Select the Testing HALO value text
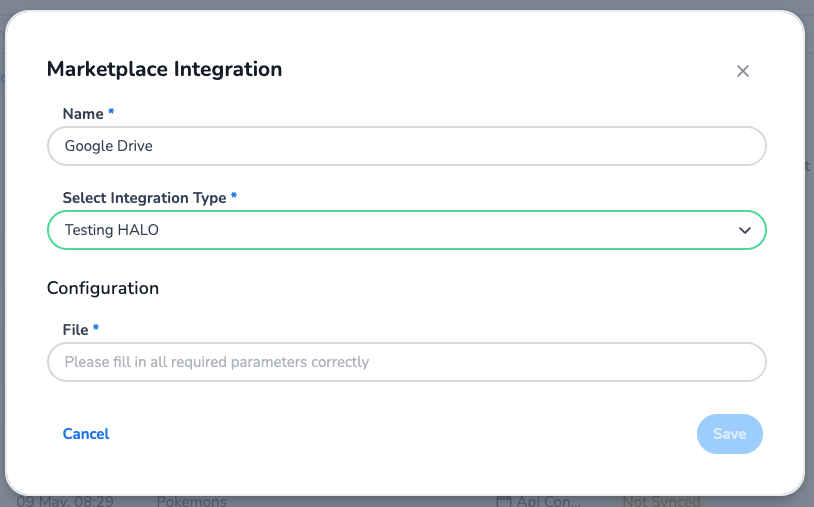The height and width of the screenshot is (507, 814). point(112,230)
